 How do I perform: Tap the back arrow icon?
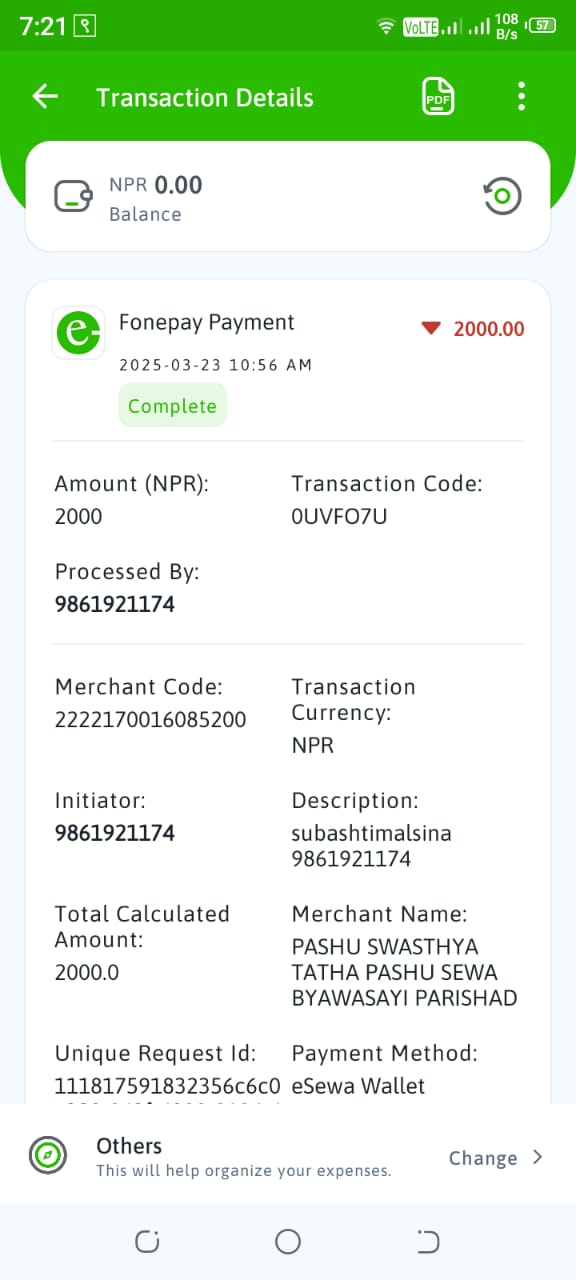45,96
